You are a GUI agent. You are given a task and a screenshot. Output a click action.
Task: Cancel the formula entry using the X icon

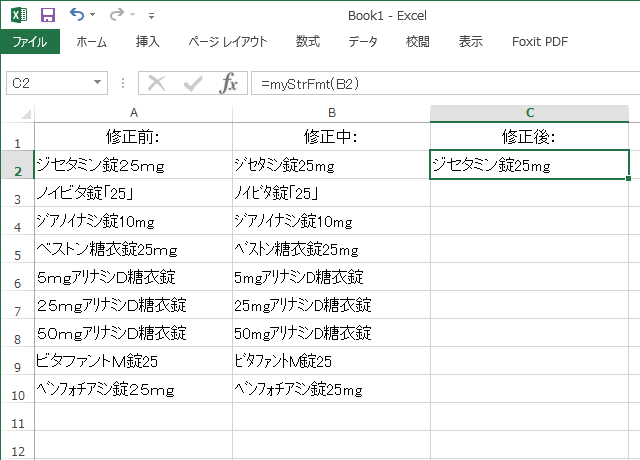156,83
